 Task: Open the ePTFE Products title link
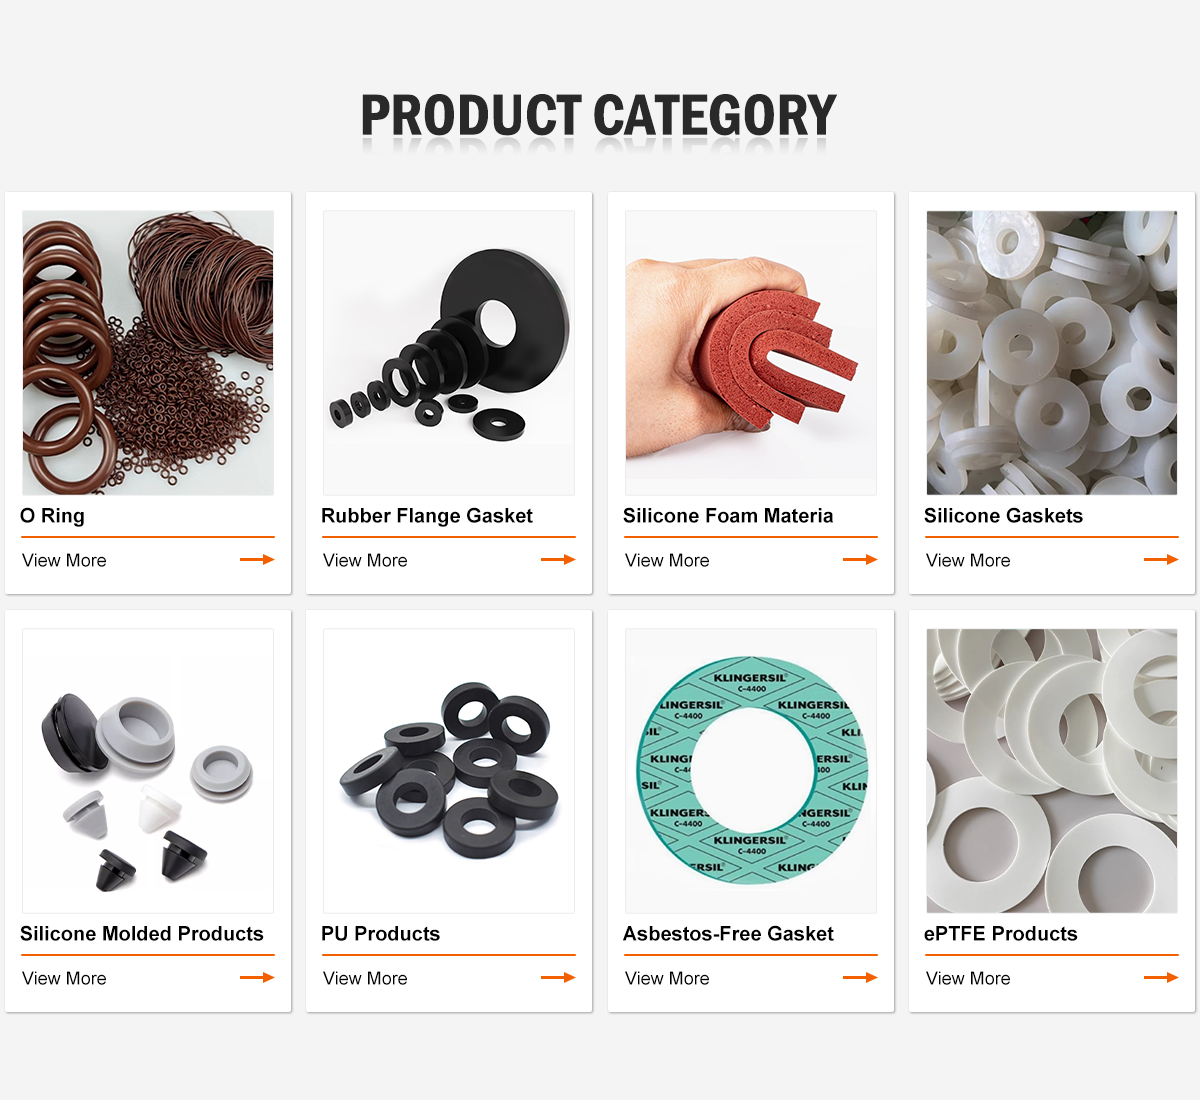click(1001, 934)
